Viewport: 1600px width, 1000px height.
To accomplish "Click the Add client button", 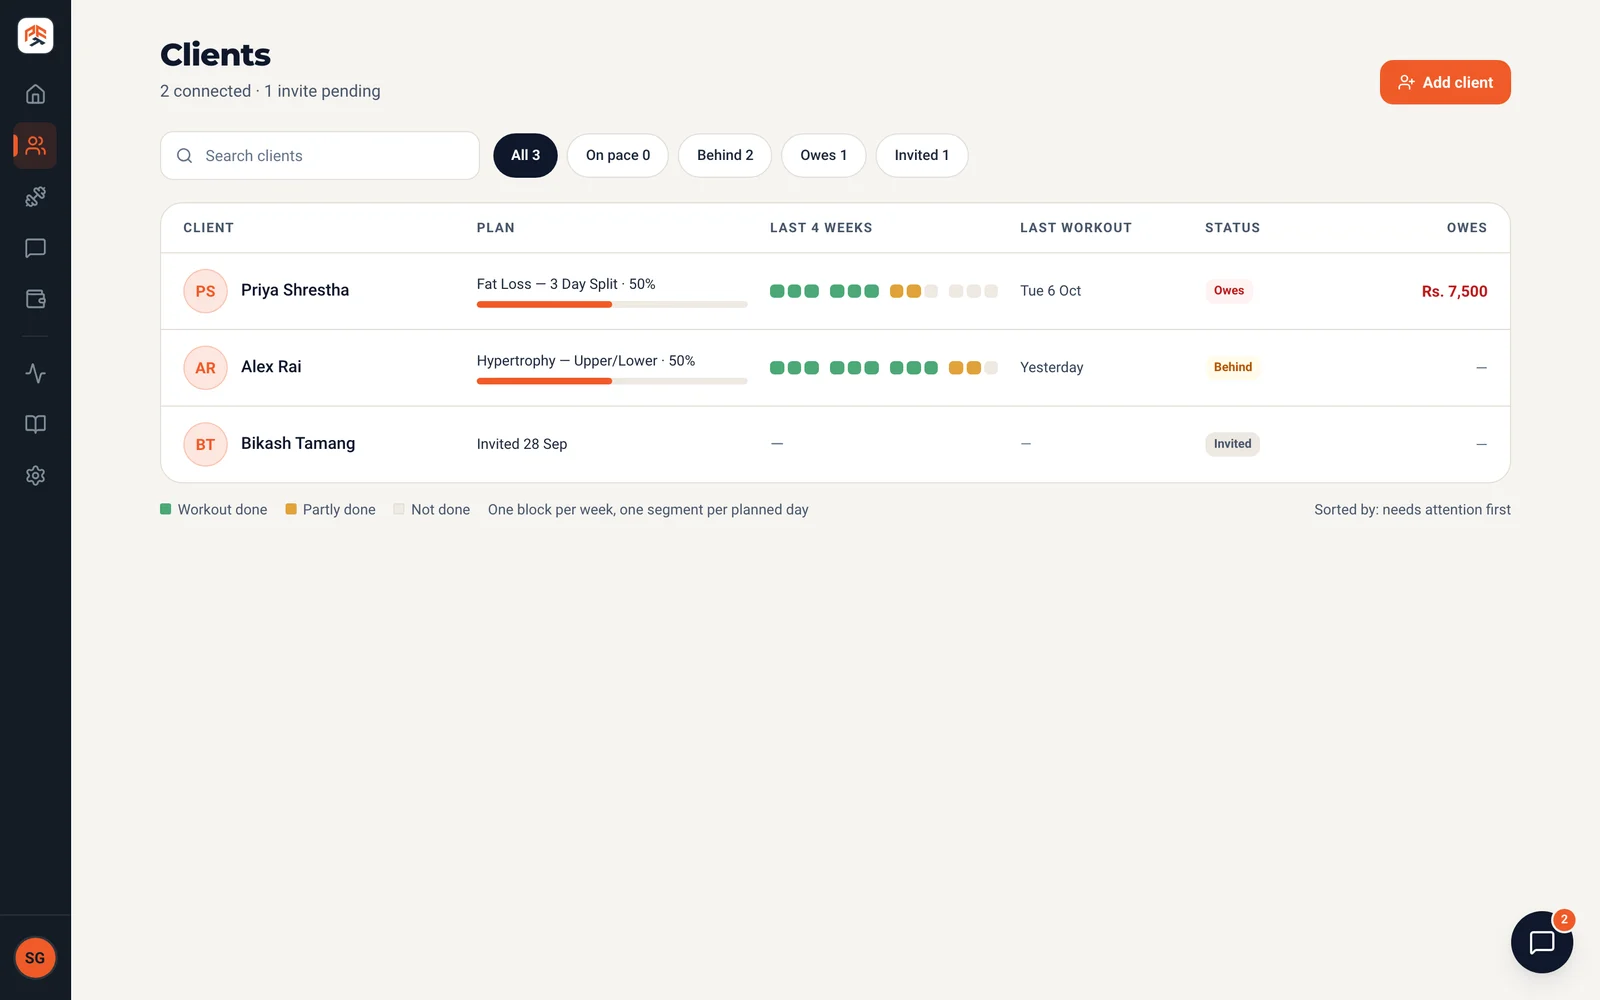I will pos(1445,82).
